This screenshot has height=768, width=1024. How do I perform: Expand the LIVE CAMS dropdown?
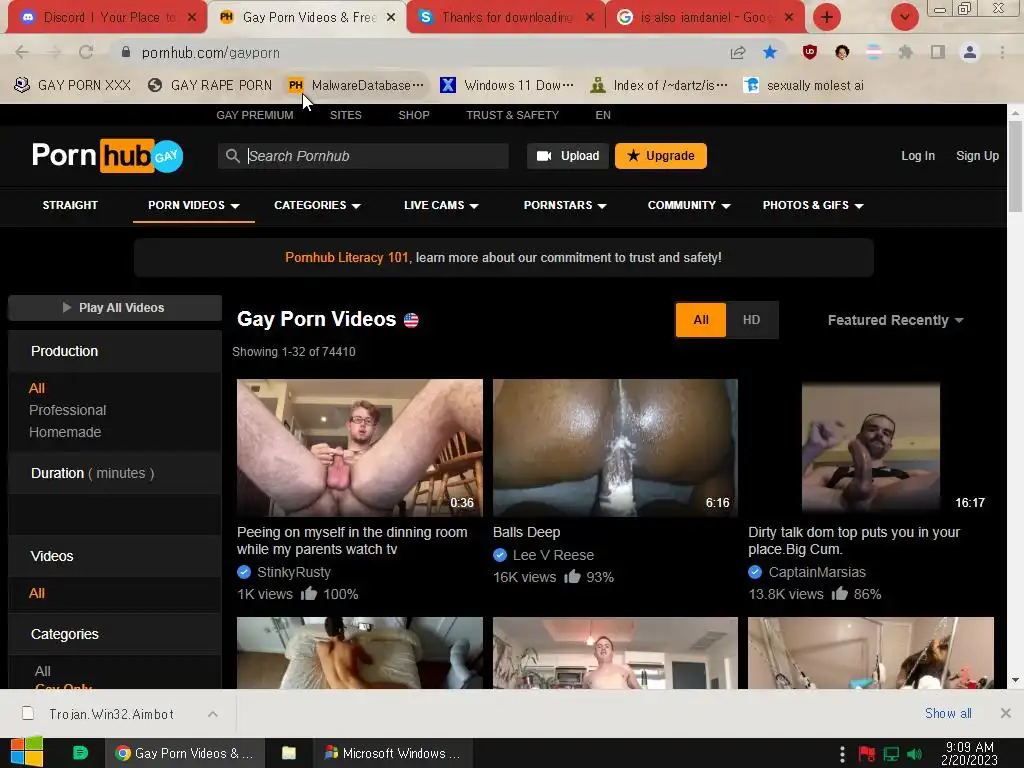441,205
